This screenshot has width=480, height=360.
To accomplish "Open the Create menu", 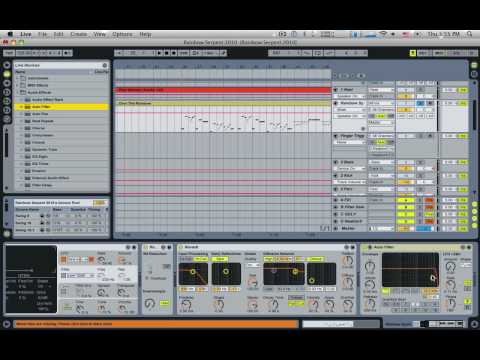I will click(79, 34).
